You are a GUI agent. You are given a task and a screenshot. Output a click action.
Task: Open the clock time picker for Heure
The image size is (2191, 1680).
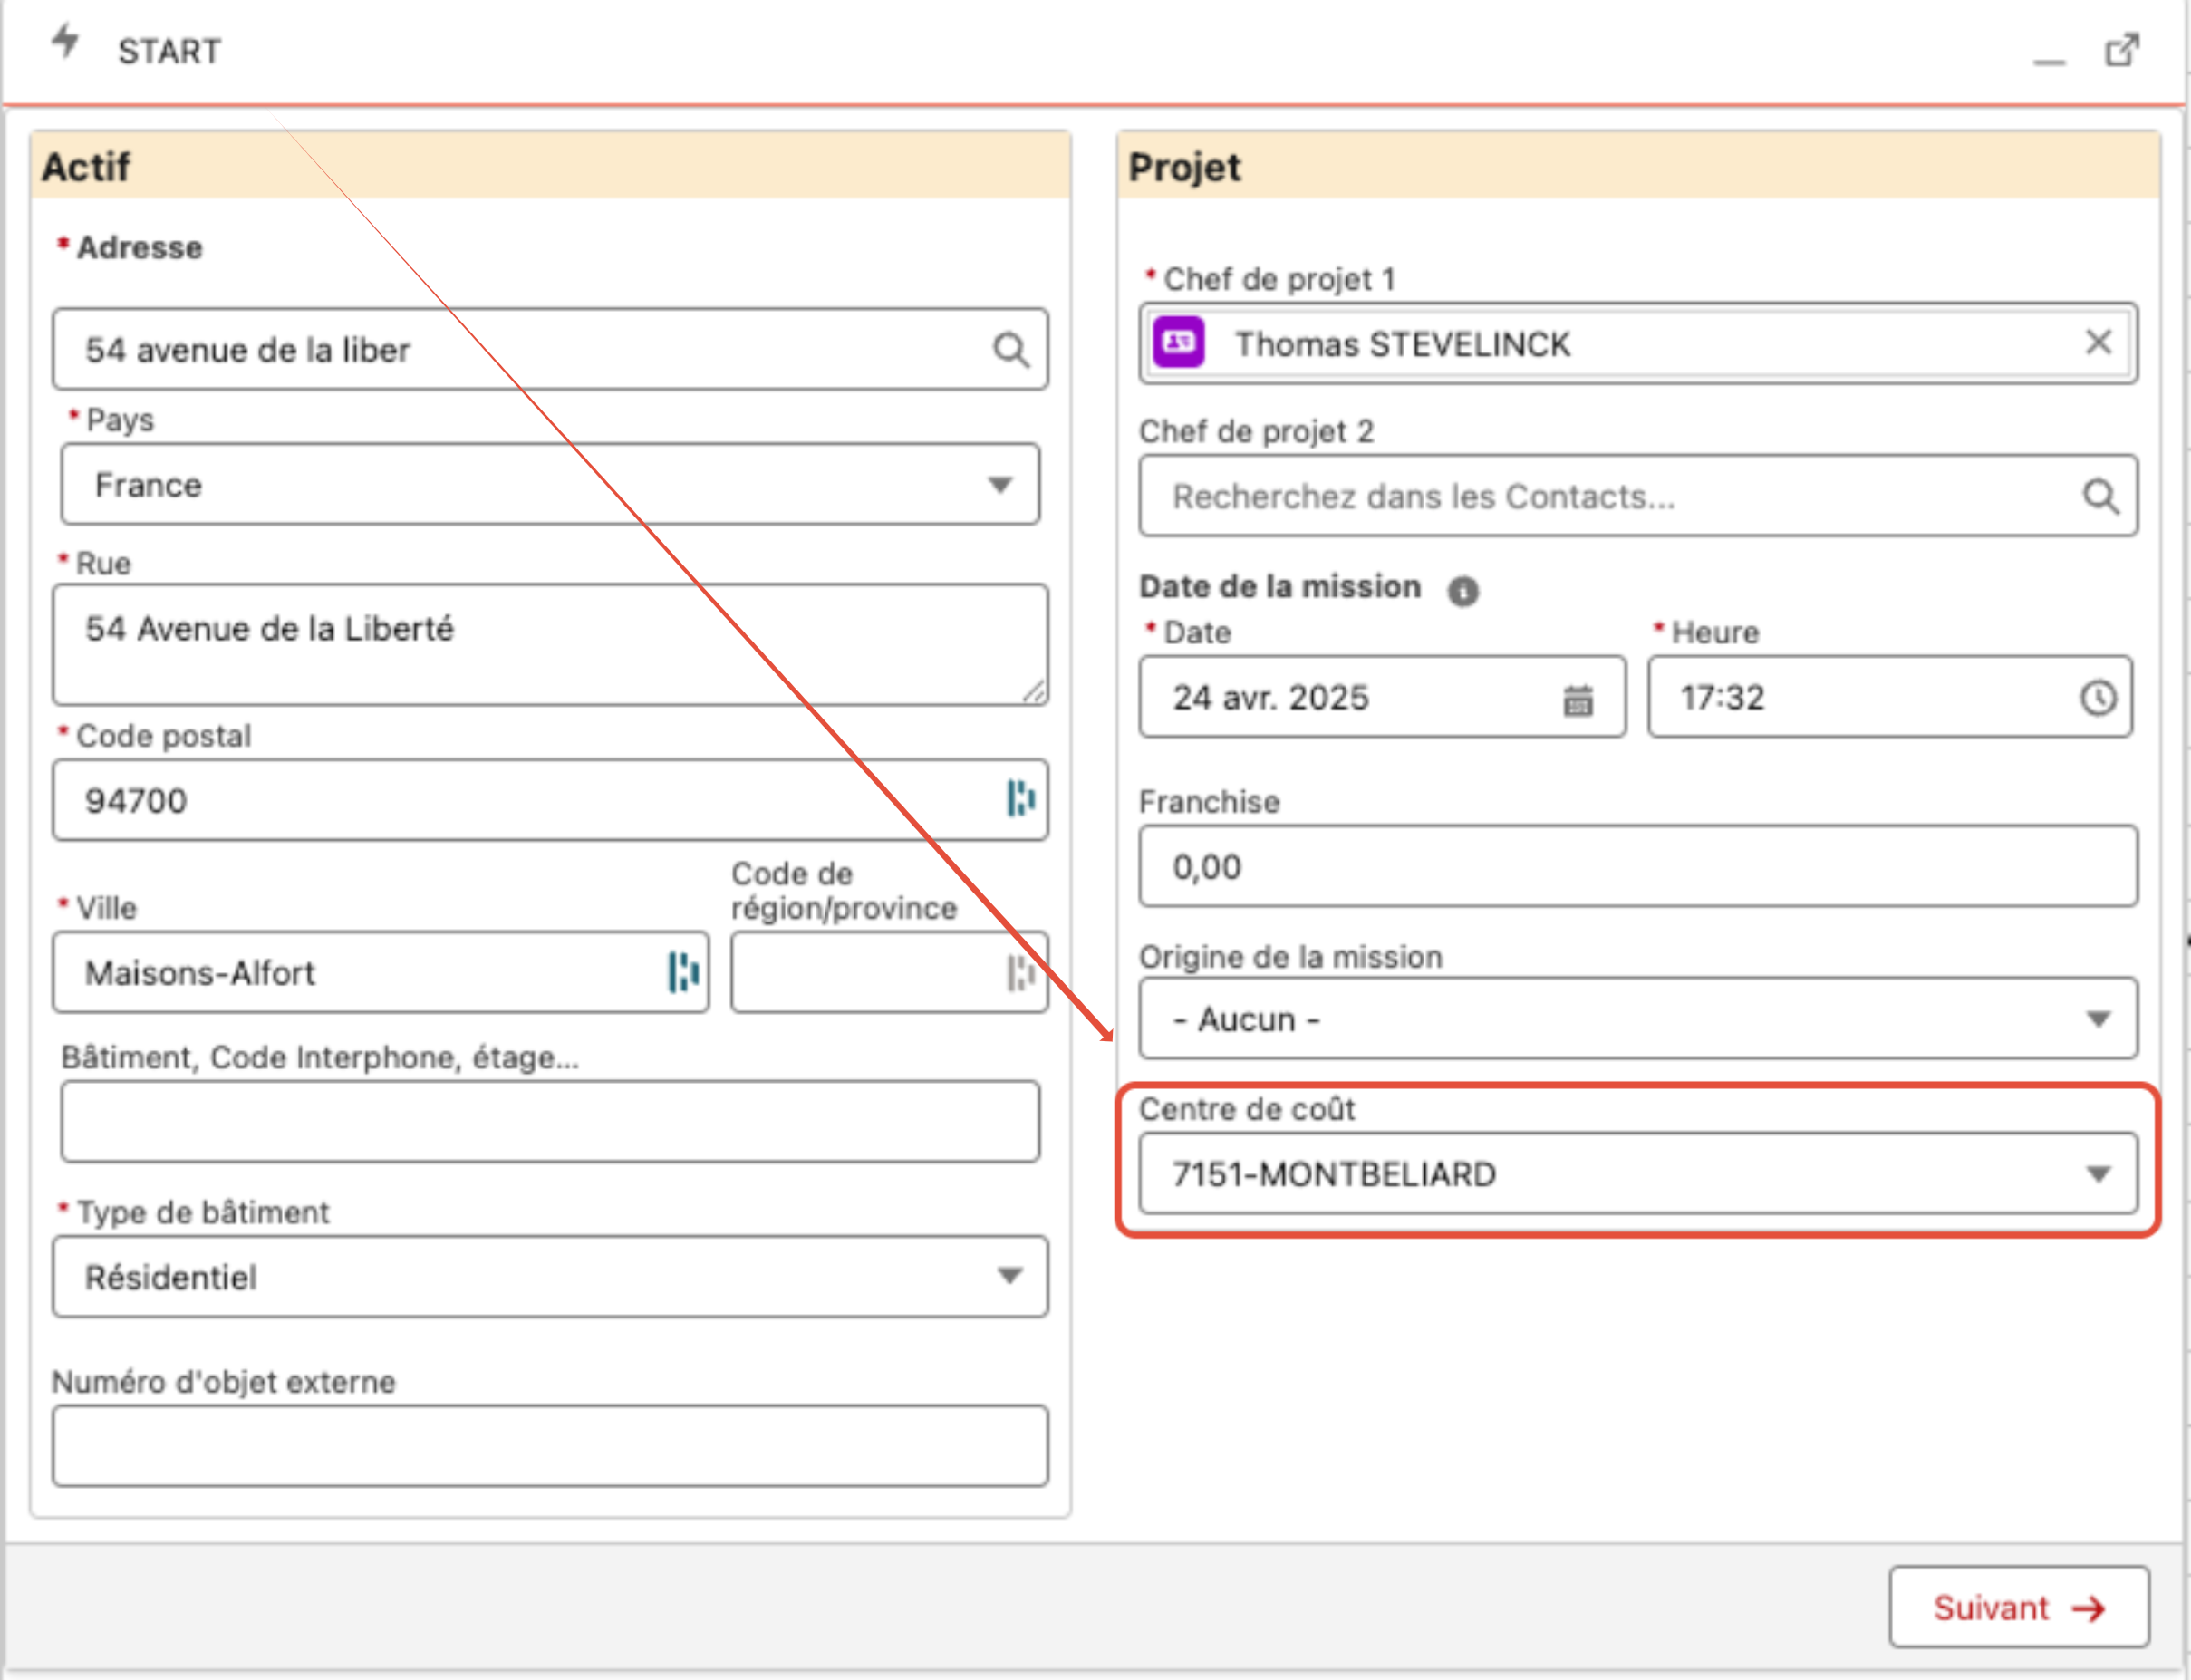coord(2098,697)
